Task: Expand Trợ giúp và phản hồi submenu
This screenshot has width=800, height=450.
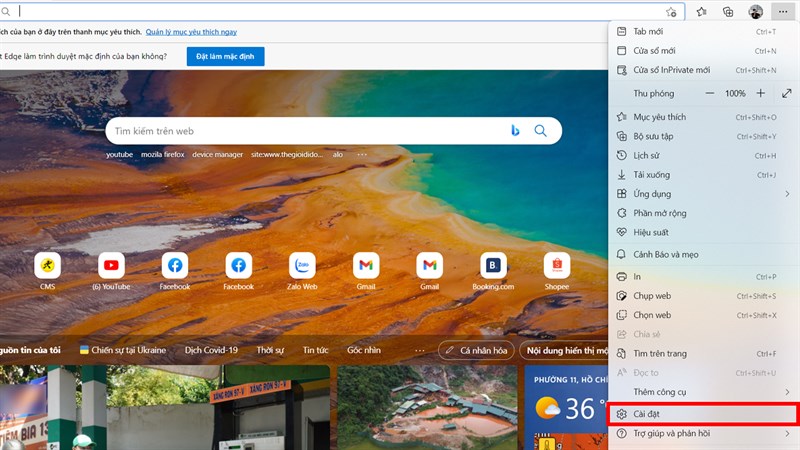Action: [x=703, y=434]
